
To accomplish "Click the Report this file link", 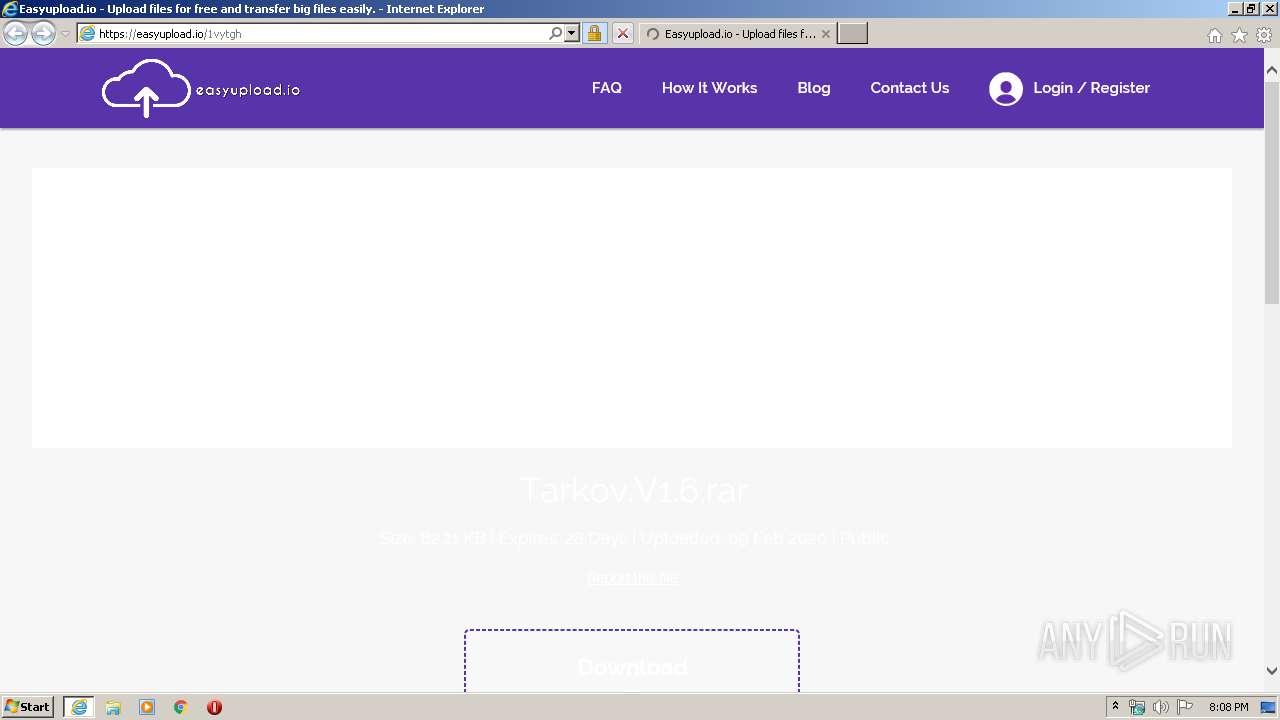I will tap(633, 578).
